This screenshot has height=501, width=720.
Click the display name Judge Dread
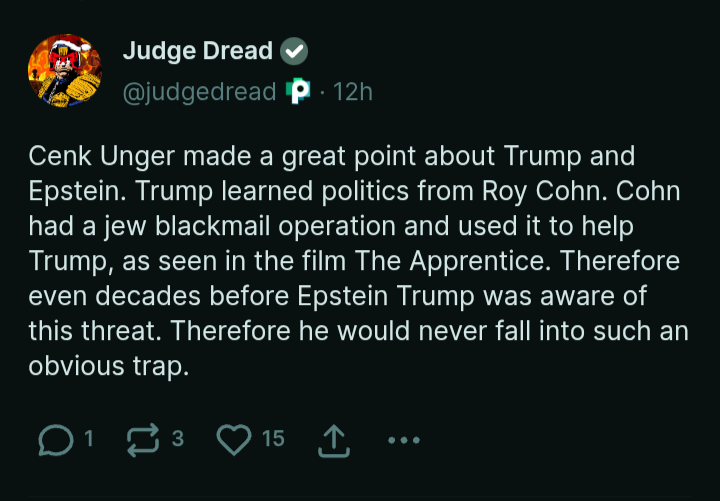tap(197, 50)
